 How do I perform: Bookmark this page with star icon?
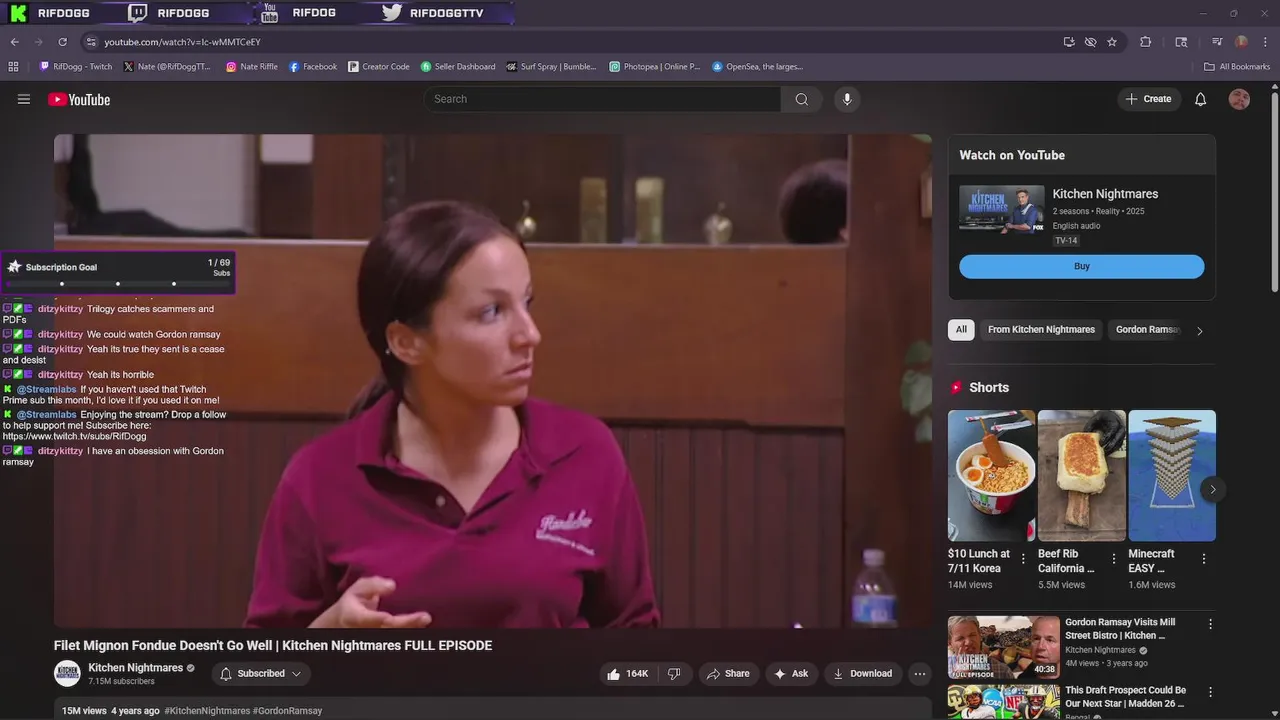pos(1112,42)
